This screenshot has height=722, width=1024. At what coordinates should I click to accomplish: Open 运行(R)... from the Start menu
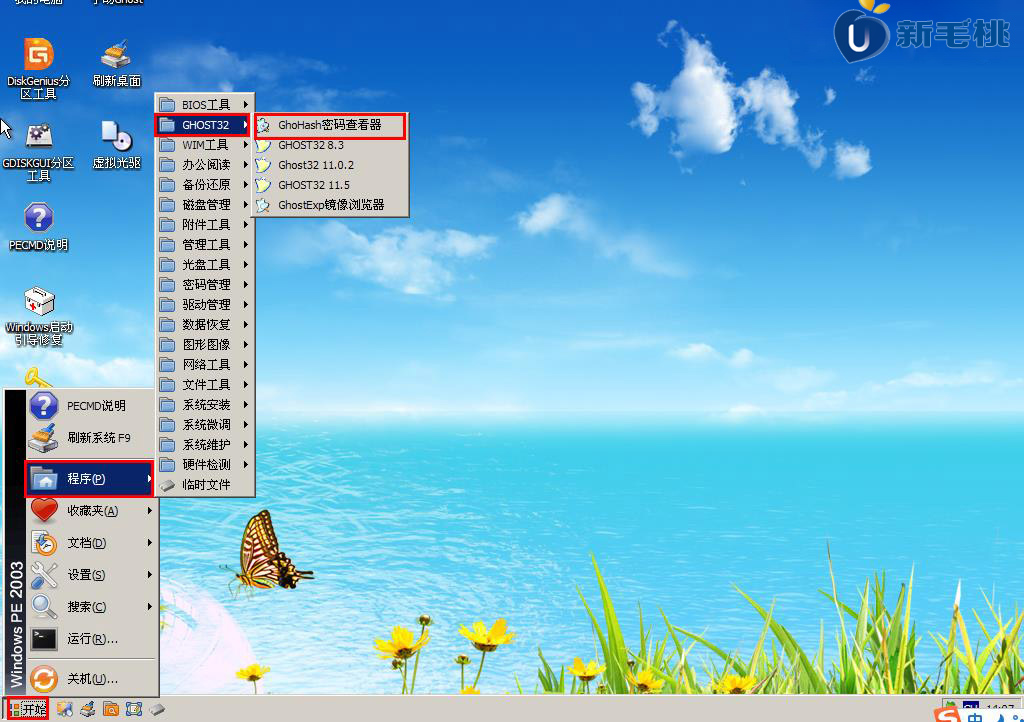(91, 639)
